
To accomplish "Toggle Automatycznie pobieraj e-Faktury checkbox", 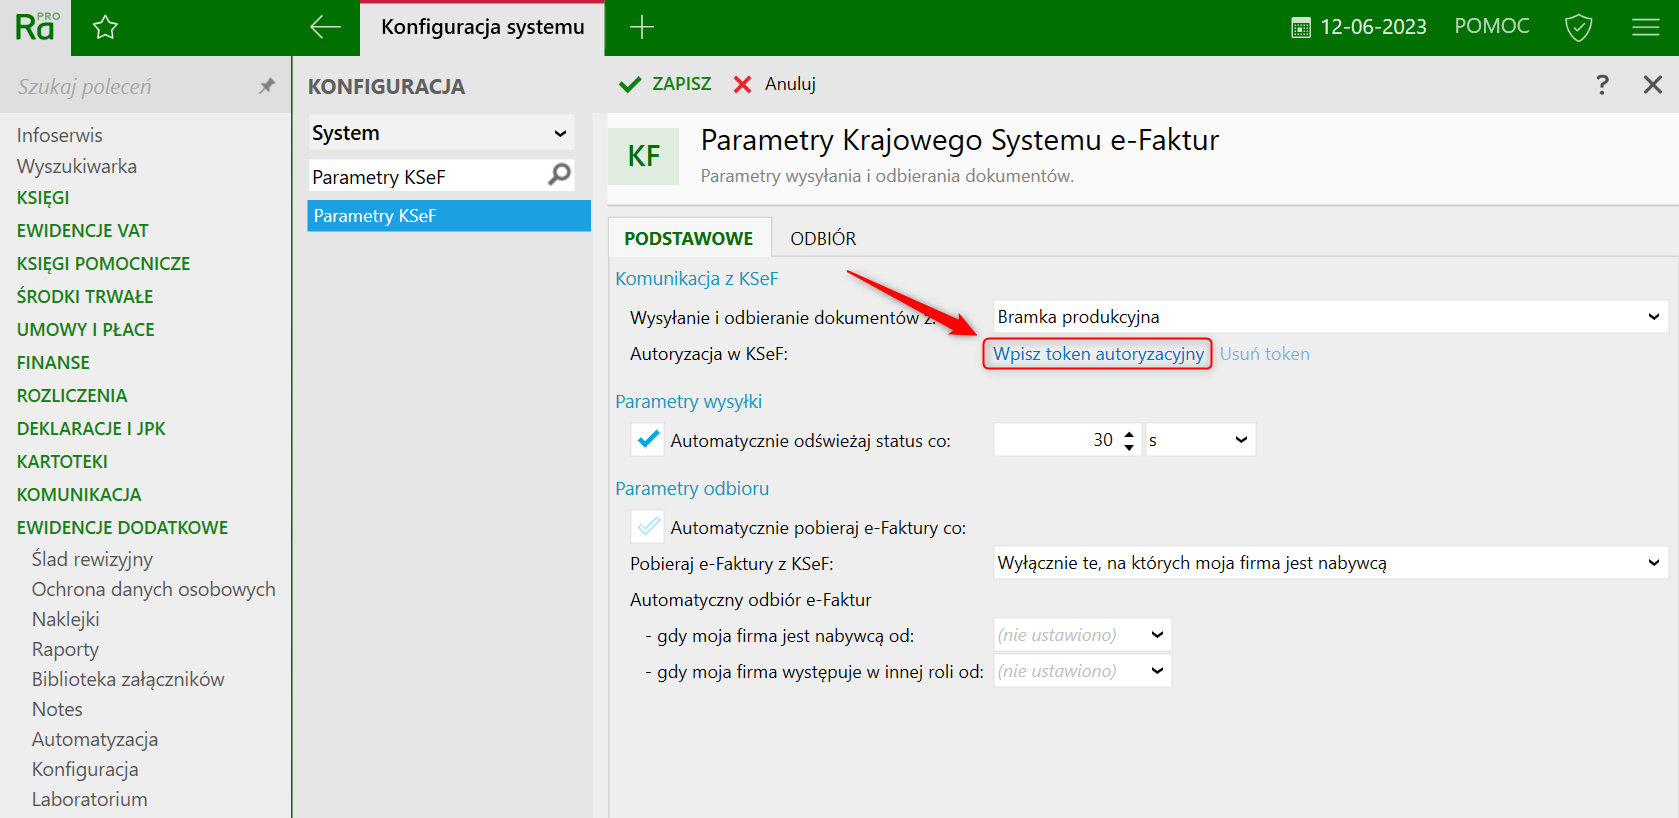I will (x=648, y=526).
